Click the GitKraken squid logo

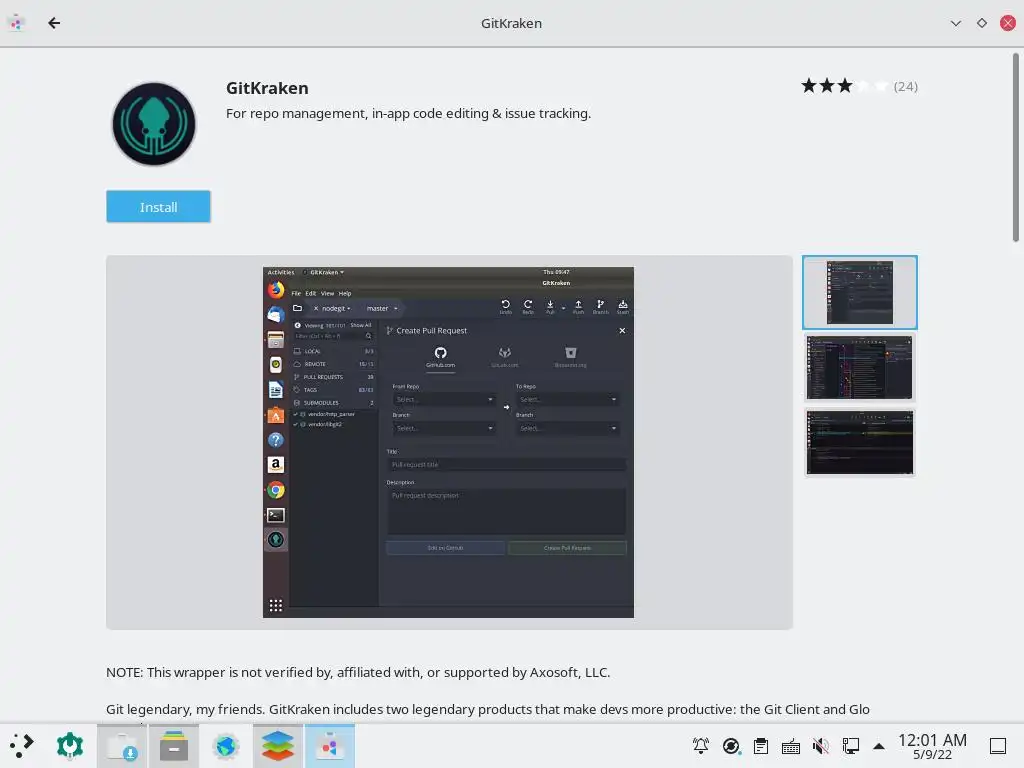[x=154, y=124]
